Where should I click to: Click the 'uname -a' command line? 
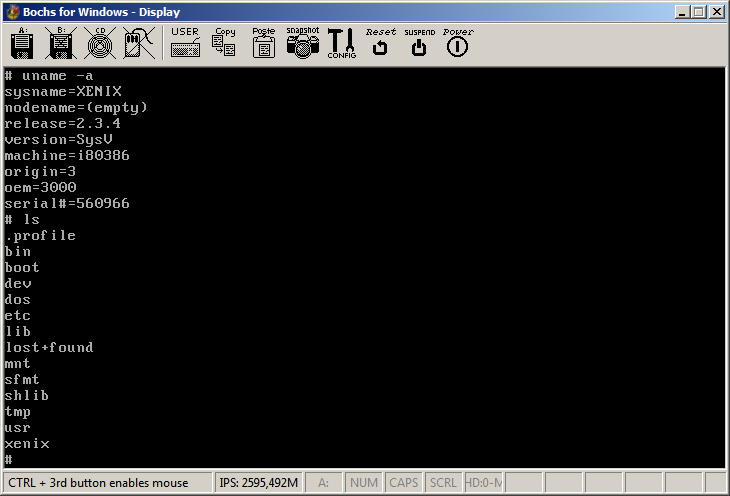click(x=49, y=75)
